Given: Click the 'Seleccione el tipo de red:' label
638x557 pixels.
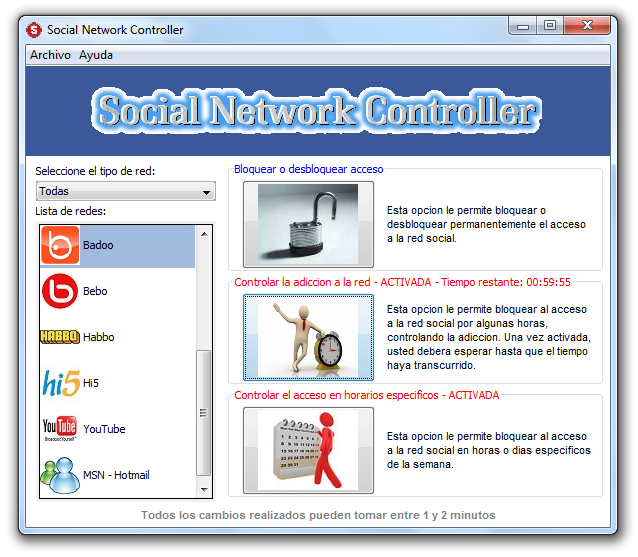Looking at the screenshot, I should (95, 171).
